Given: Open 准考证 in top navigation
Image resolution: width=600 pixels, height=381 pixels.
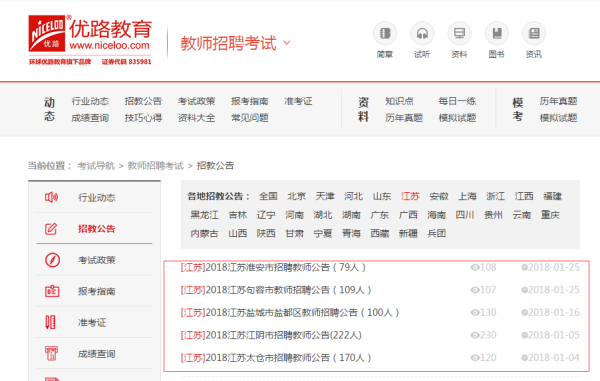Looking at the screenshot, I should pyautogui.click(x=298, y=101).
